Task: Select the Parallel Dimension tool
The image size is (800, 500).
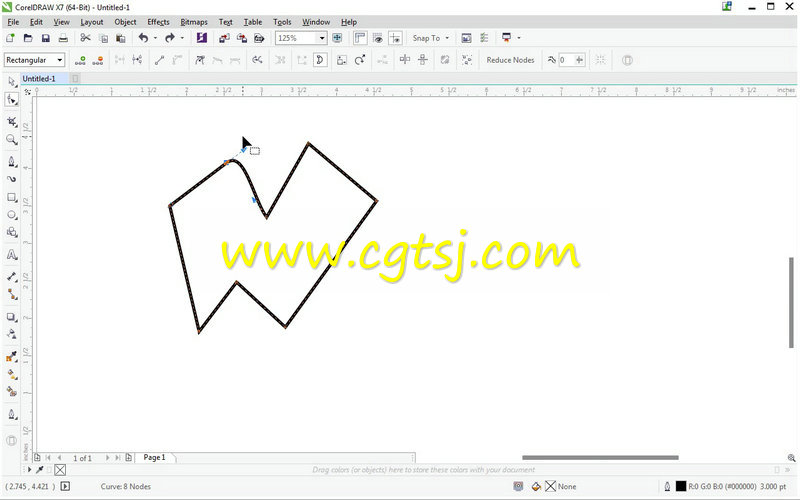Action: 12,277
